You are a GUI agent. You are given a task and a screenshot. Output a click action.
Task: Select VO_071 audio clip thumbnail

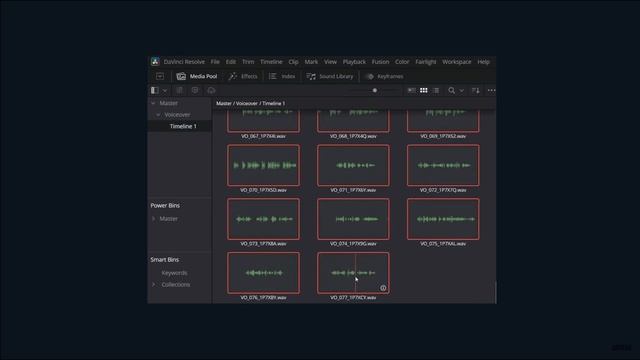pyautogui.click(x=353, y=165)
